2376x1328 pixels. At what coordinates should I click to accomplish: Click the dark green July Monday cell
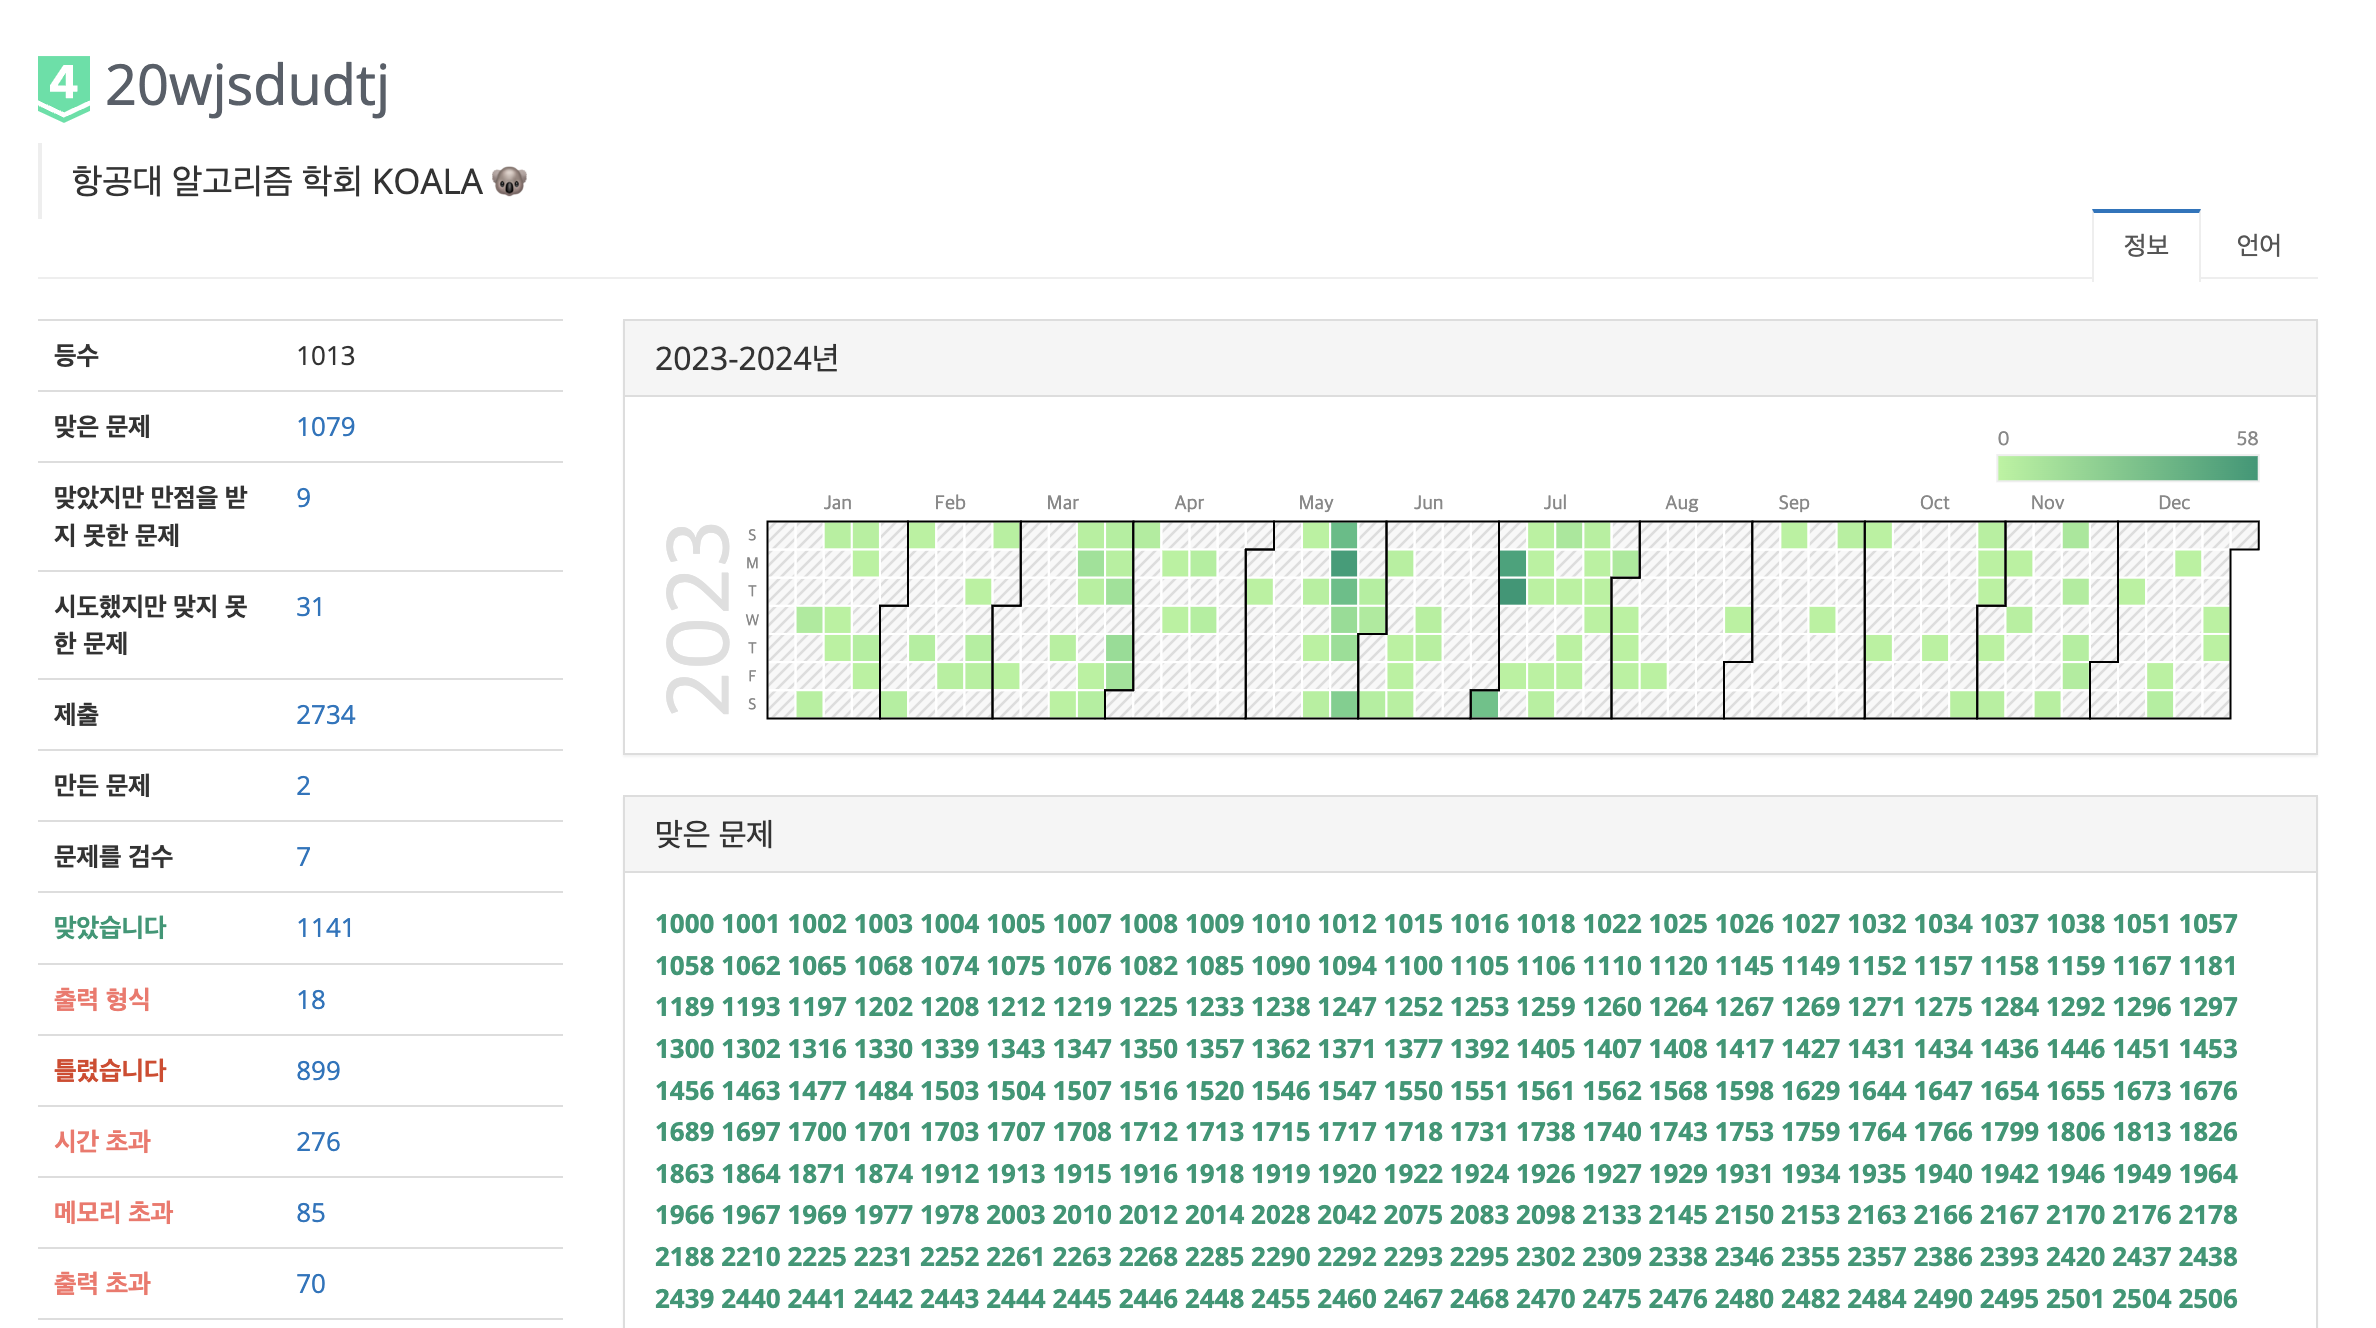pyautogui.click(x=1512, y=564)
